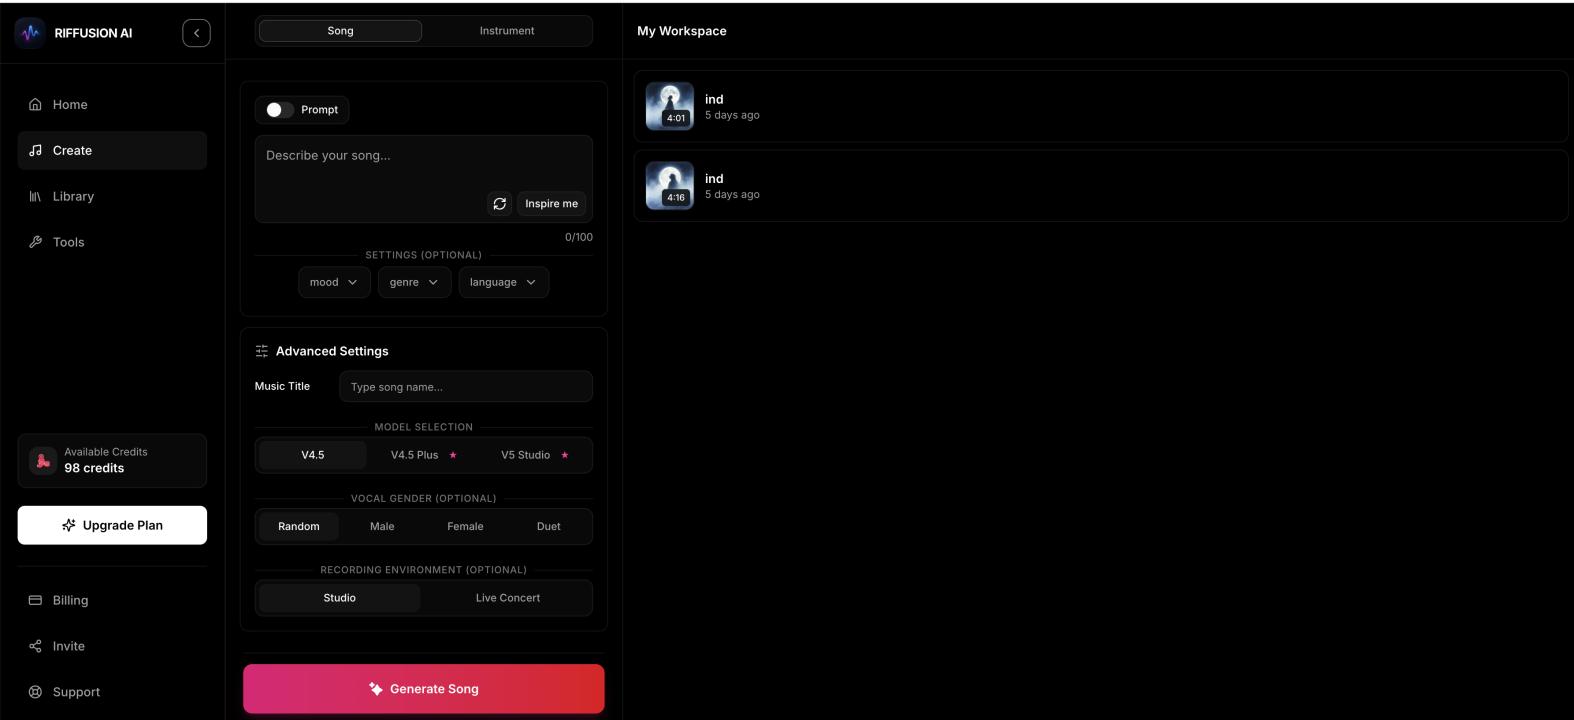Click the refresh icon beside Inspire me

point(499,204)
